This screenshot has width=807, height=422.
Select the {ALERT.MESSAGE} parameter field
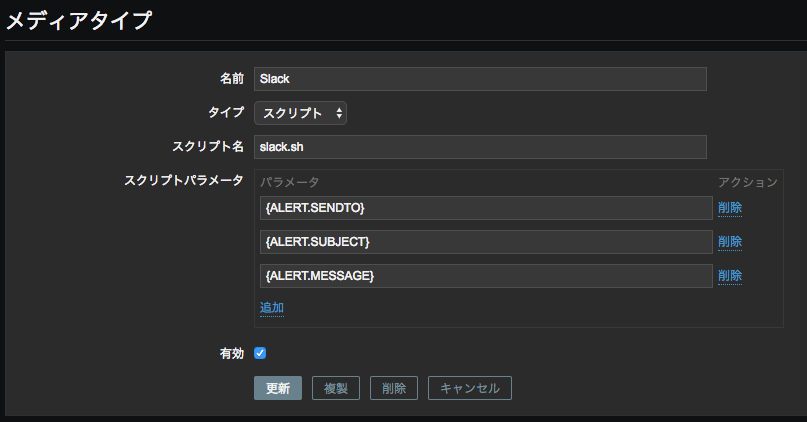485,276
